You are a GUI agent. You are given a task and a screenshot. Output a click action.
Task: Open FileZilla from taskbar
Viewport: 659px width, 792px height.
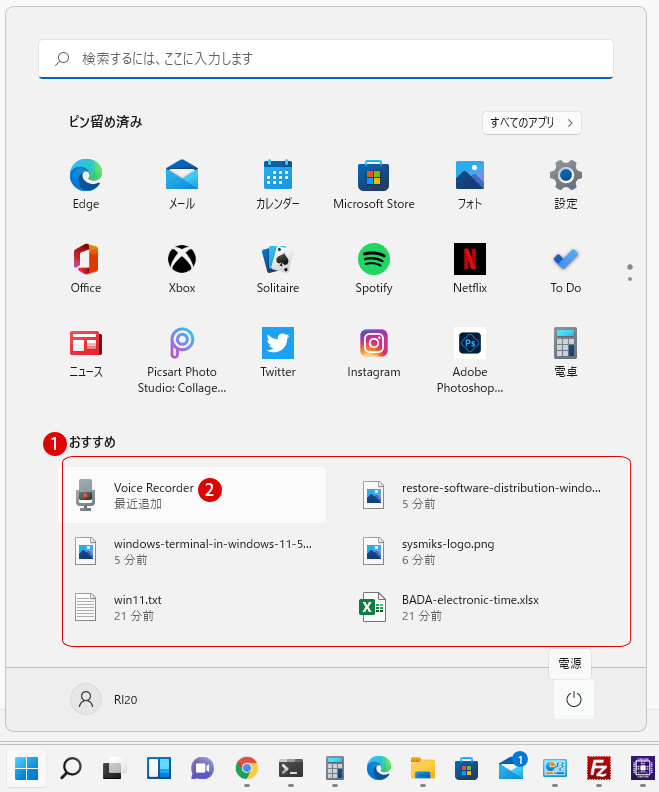coord(599,769)
